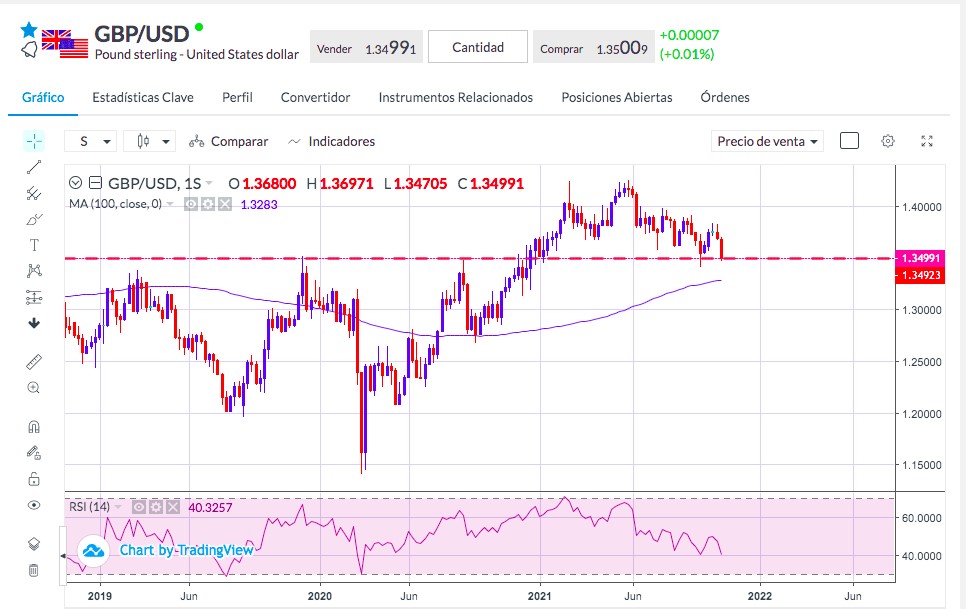Click the Vender 1.34991 sell button
Screen dimensions: 966x609
[366, 47]
